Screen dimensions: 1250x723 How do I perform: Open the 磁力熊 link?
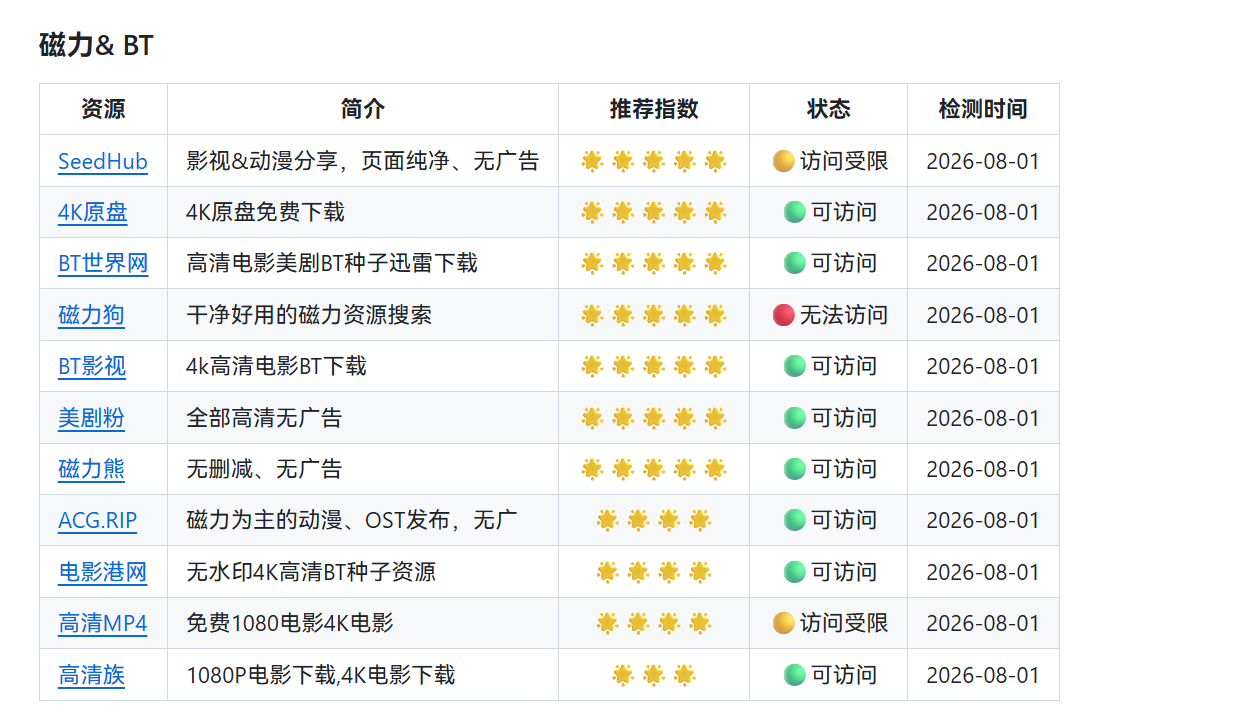click(91, 469)
